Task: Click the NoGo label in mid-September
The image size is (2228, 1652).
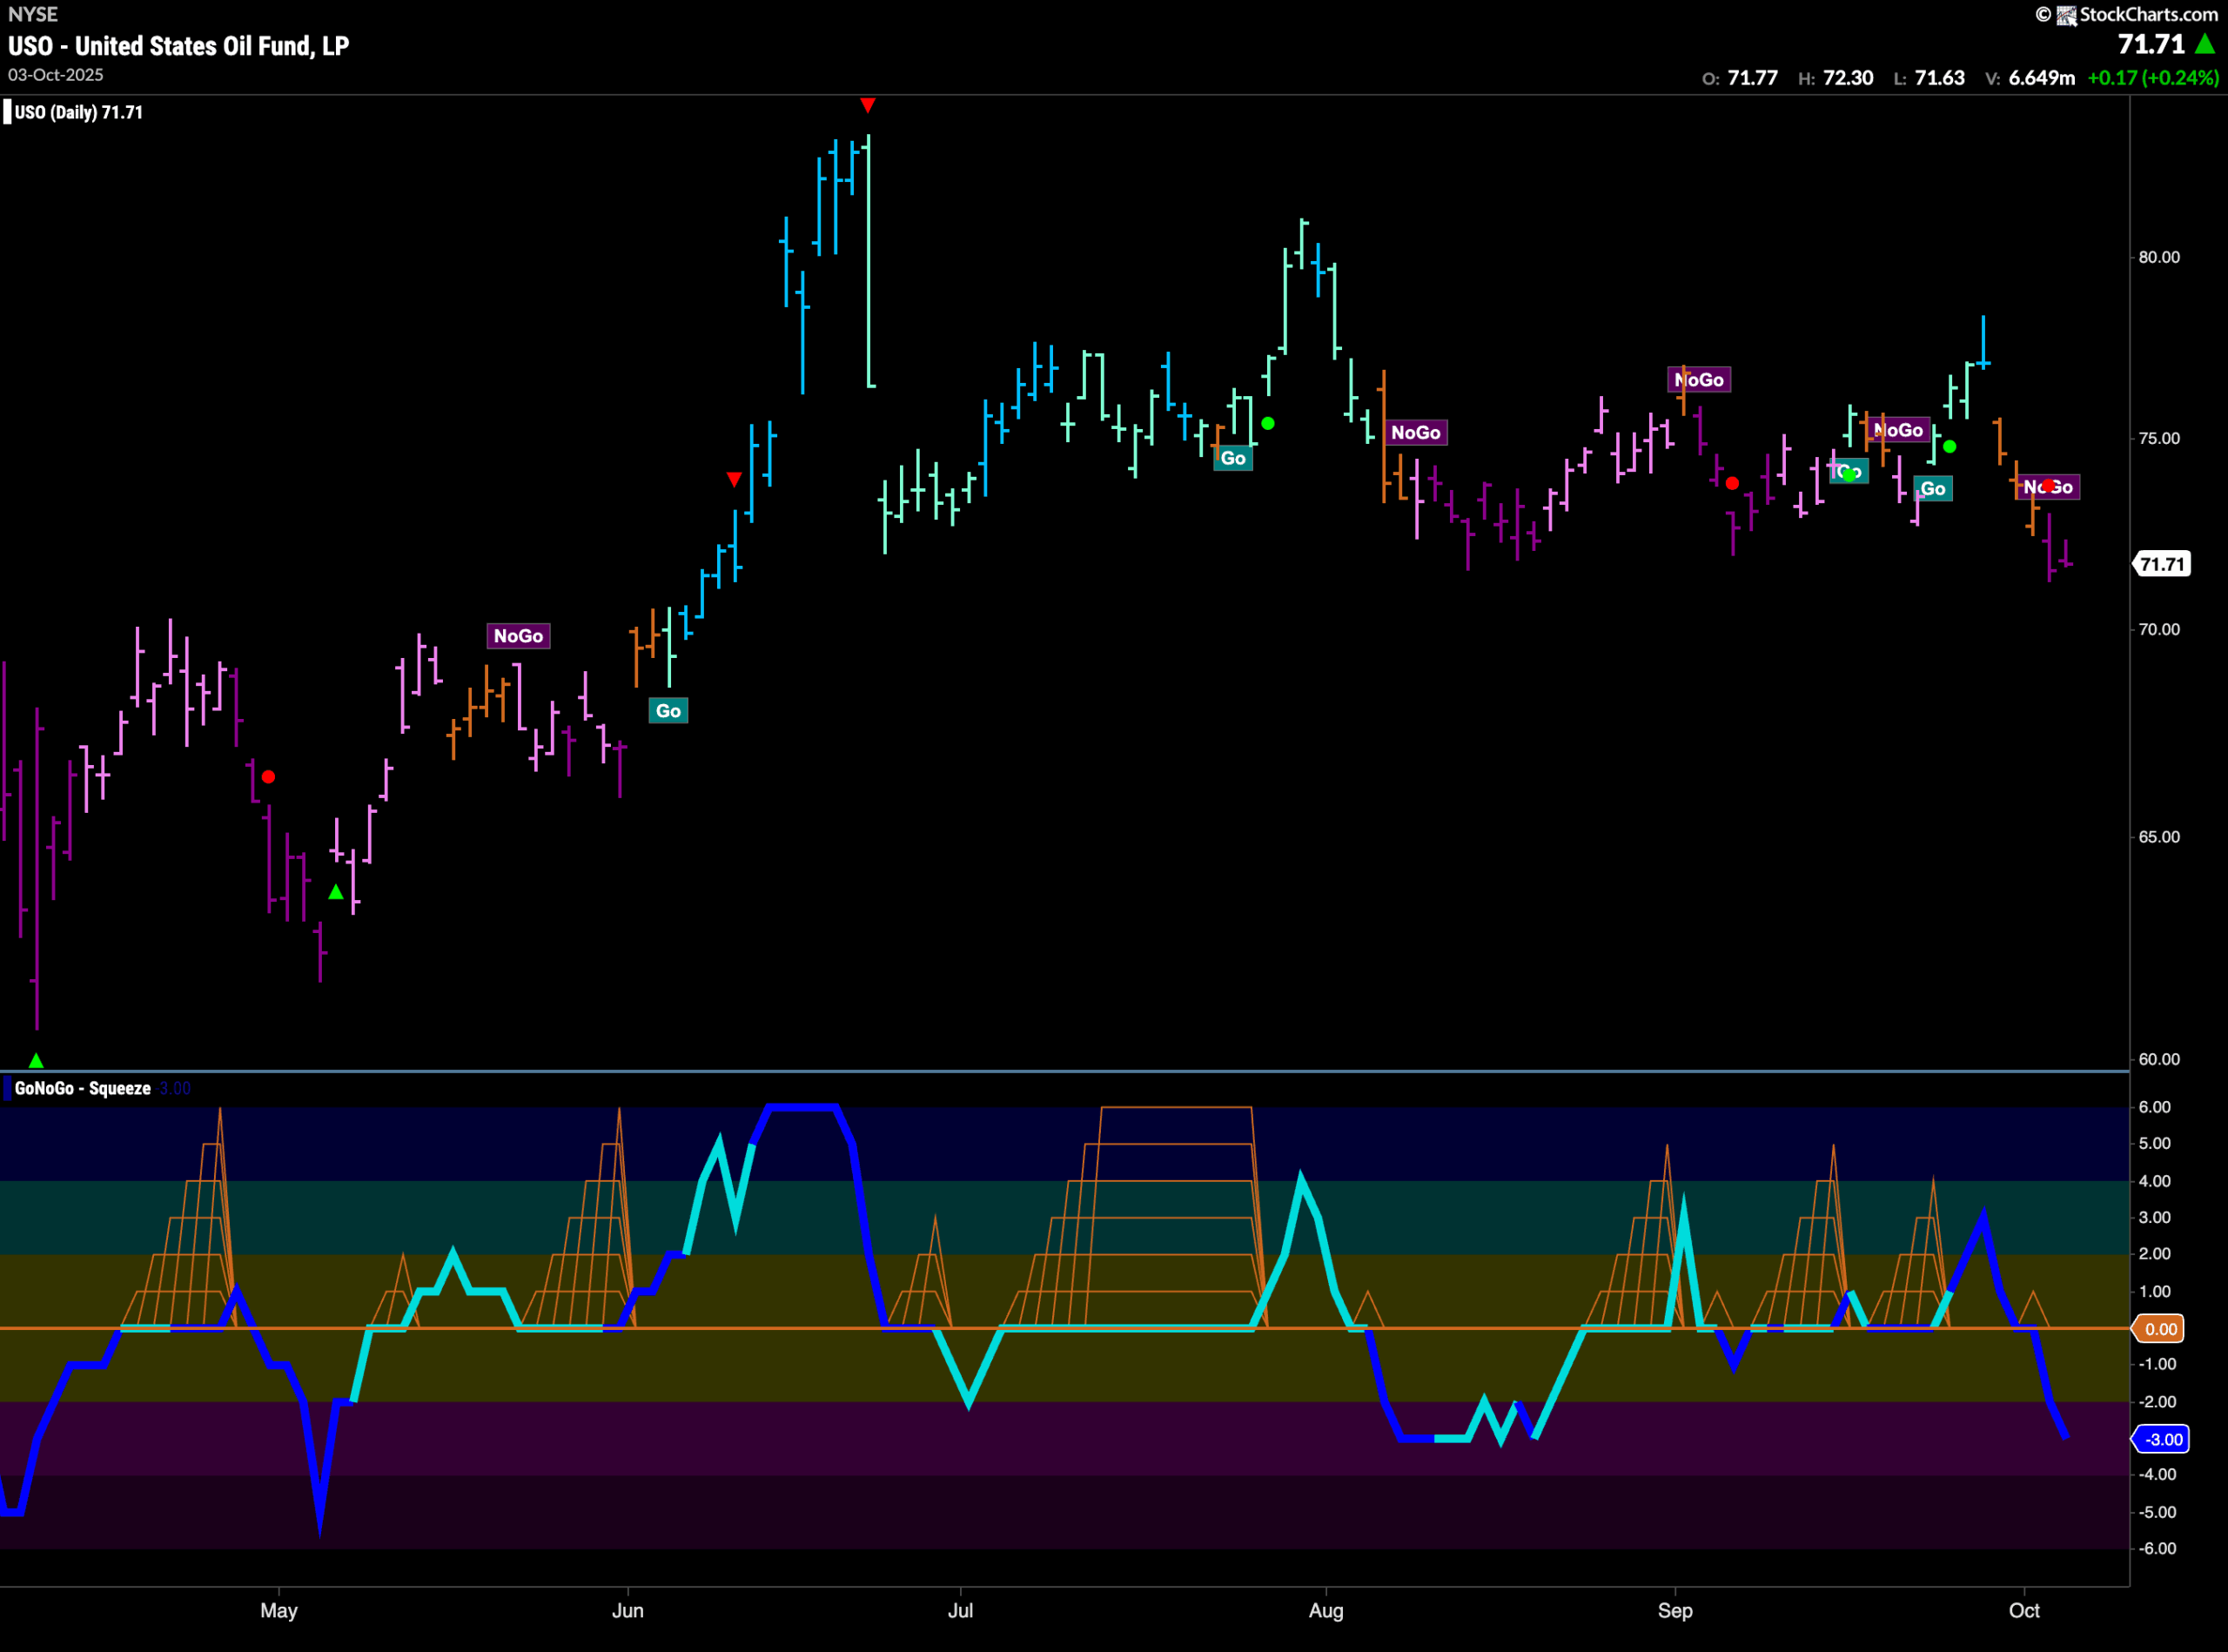Action: 1898,430
